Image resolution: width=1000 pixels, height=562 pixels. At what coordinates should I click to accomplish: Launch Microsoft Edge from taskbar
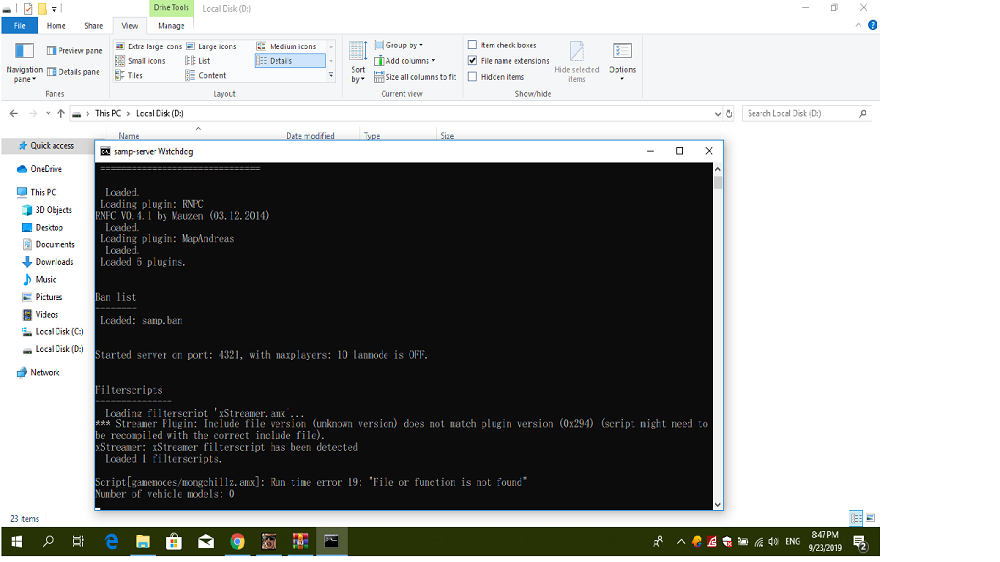click(x=111, y=542)
